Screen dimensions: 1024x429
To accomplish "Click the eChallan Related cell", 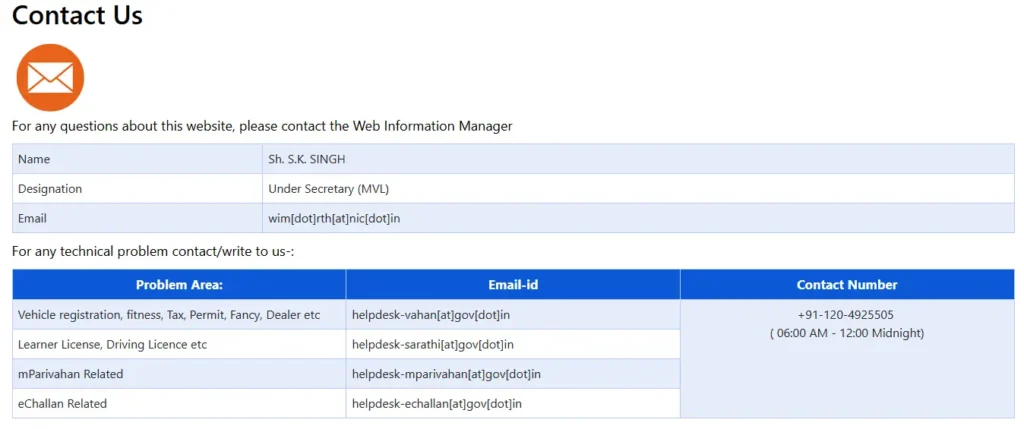I will point(62,404).
